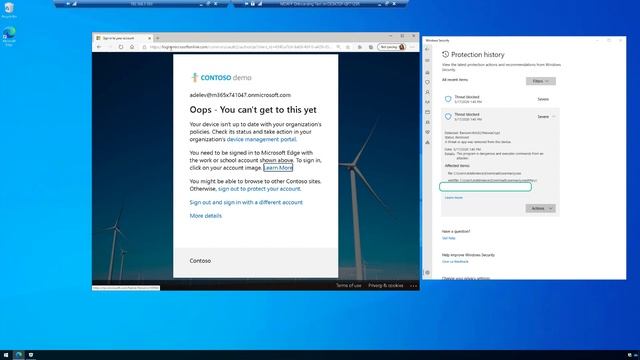Viewport: 640px width, 360px height.
Task: Open Virus & threat protection shield icon
Action: [427, 82]
